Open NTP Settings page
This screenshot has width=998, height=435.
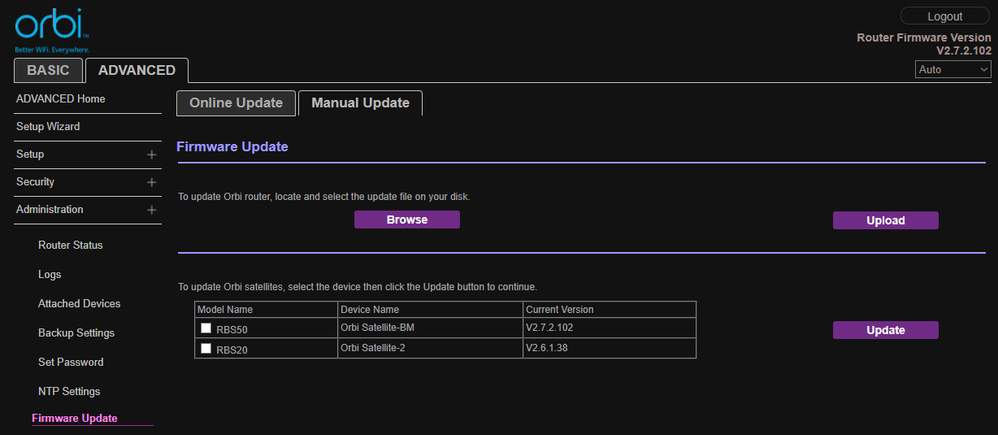point(69,392)
